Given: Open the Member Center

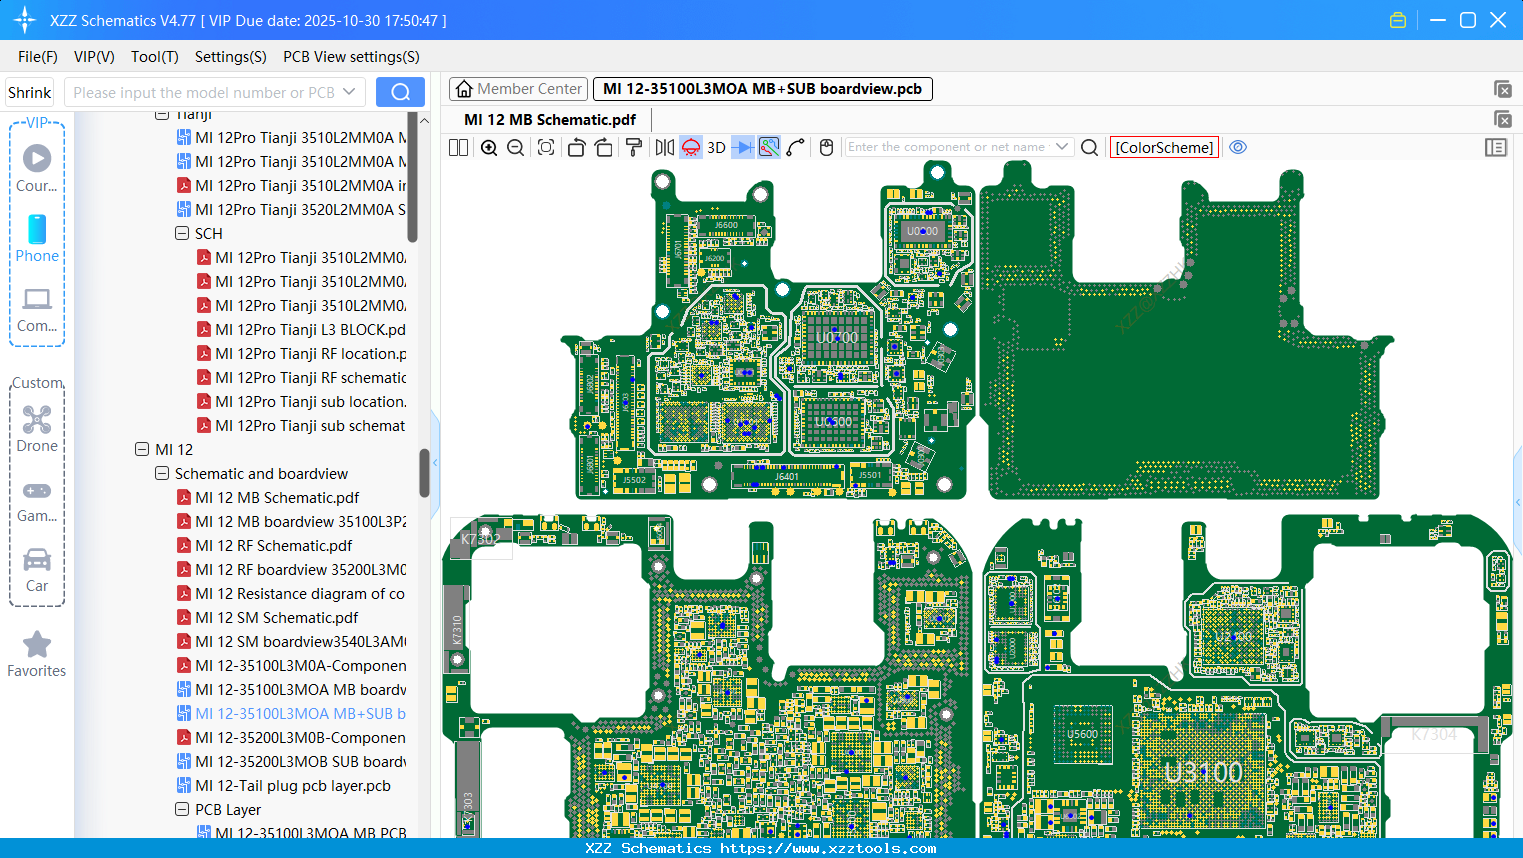Looking at the screenshot, I should (518, 88).
